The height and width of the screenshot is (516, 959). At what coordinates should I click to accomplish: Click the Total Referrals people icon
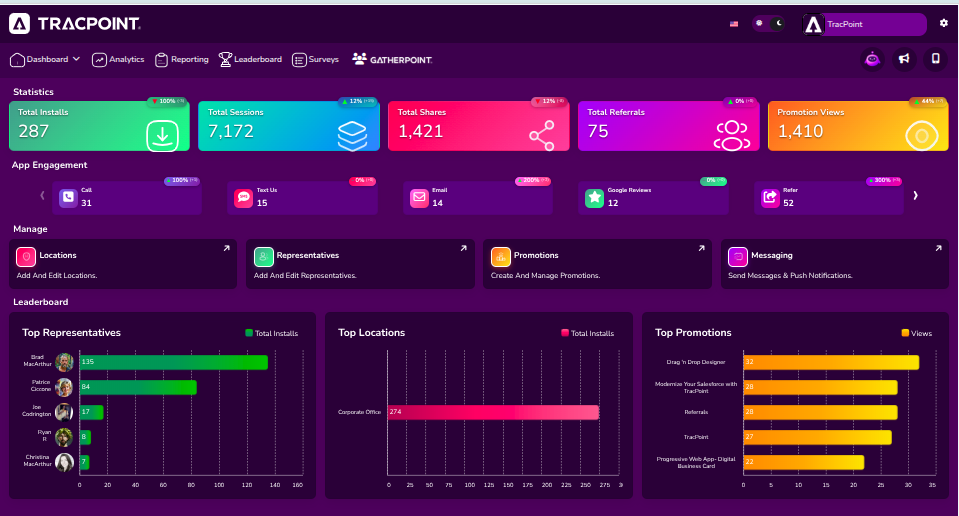pos(731,136)
